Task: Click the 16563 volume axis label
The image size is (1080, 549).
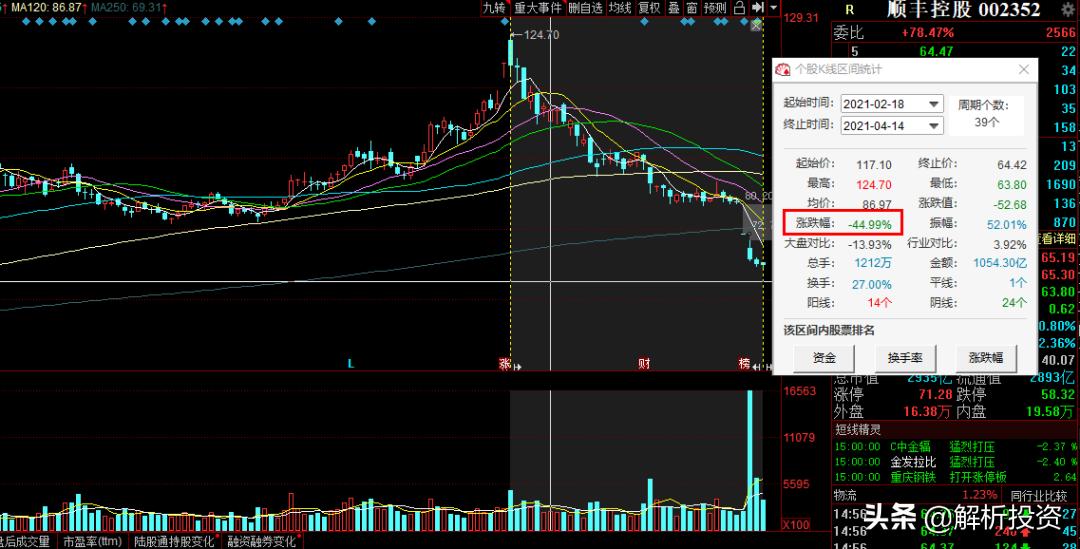Action: pyautogui.click(x=800, y=391)
